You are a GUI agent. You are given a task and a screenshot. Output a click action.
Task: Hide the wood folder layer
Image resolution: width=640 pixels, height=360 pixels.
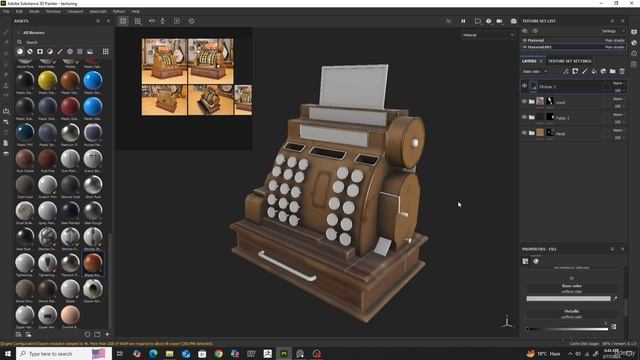click(x=524, y=101)
